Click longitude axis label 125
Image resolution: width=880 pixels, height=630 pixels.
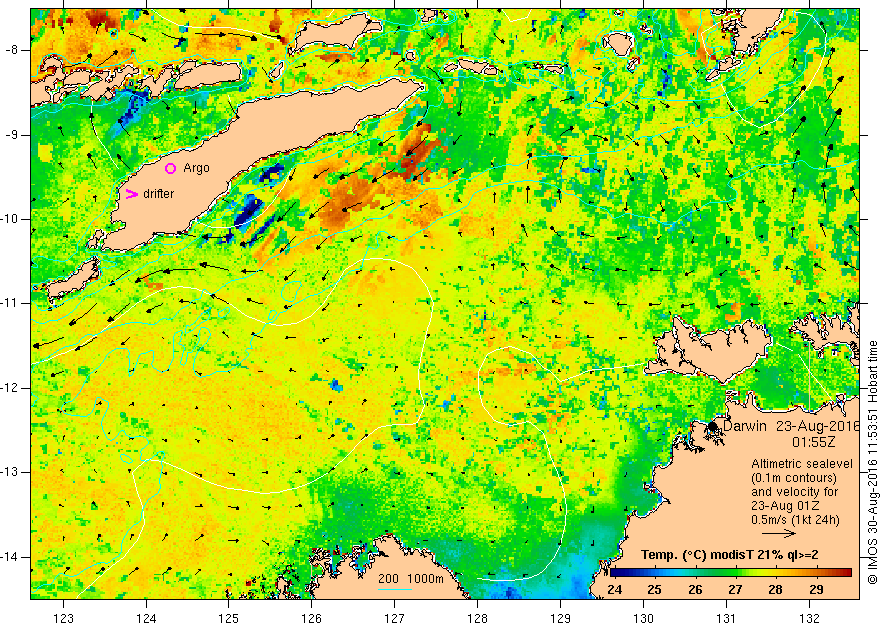coord(229,619)
